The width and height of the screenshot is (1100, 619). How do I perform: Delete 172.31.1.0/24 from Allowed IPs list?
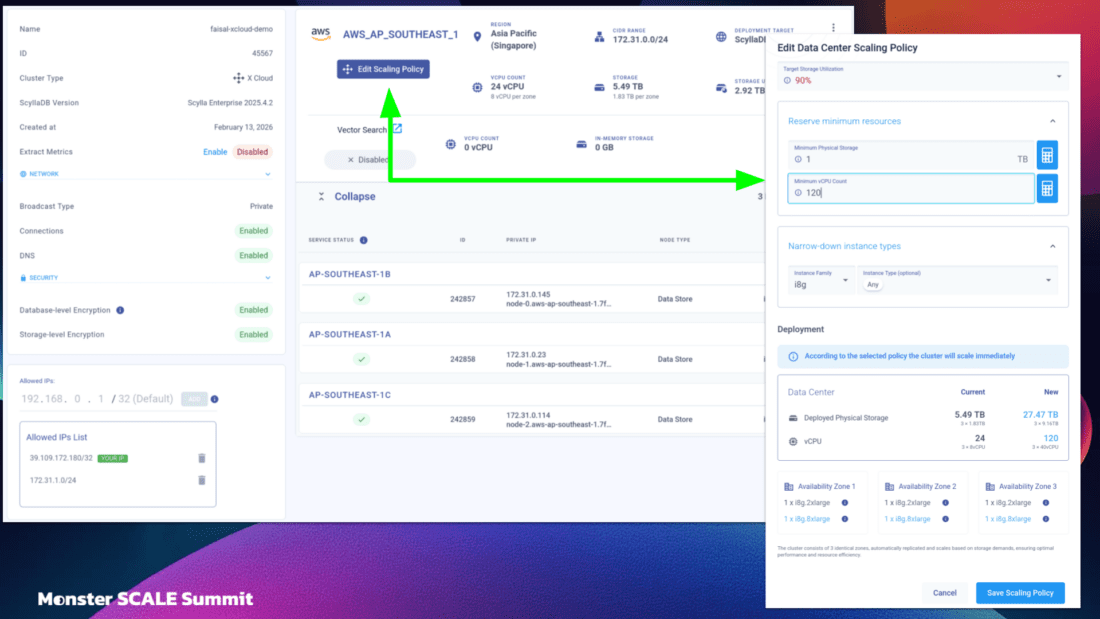tap(201, 480)
